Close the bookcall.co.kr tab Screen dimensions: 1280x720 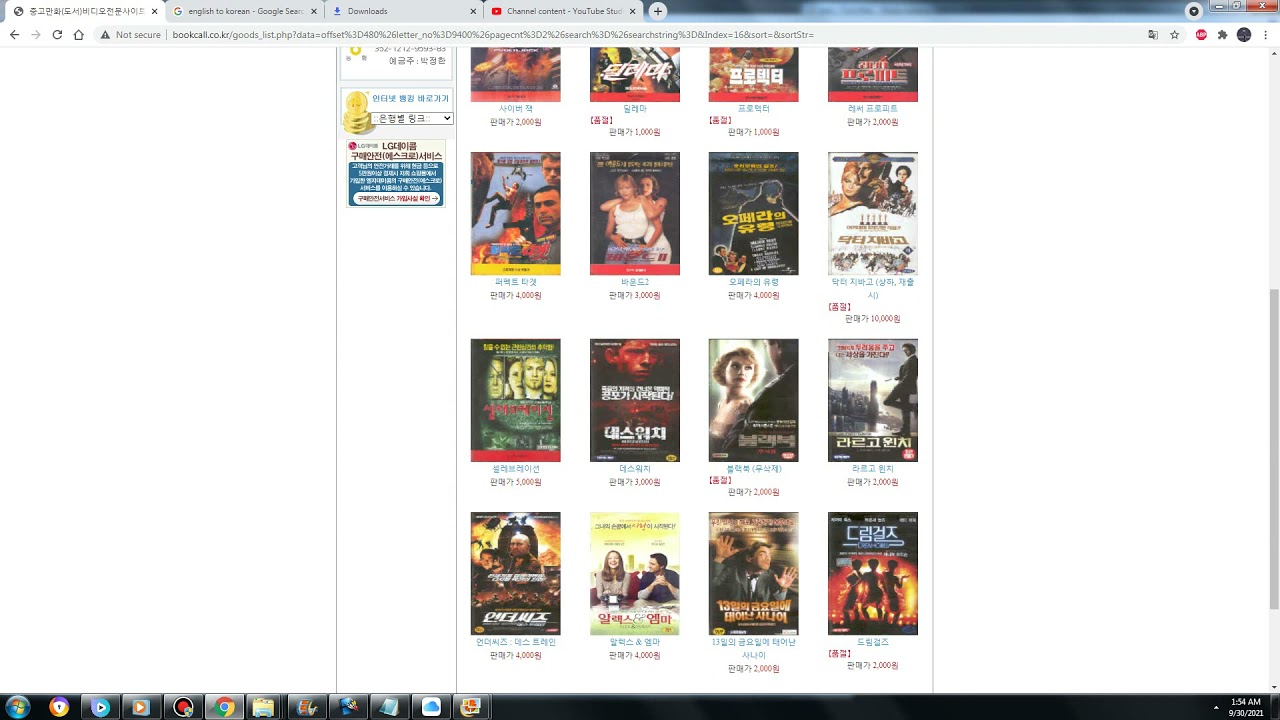click(154, 11)
